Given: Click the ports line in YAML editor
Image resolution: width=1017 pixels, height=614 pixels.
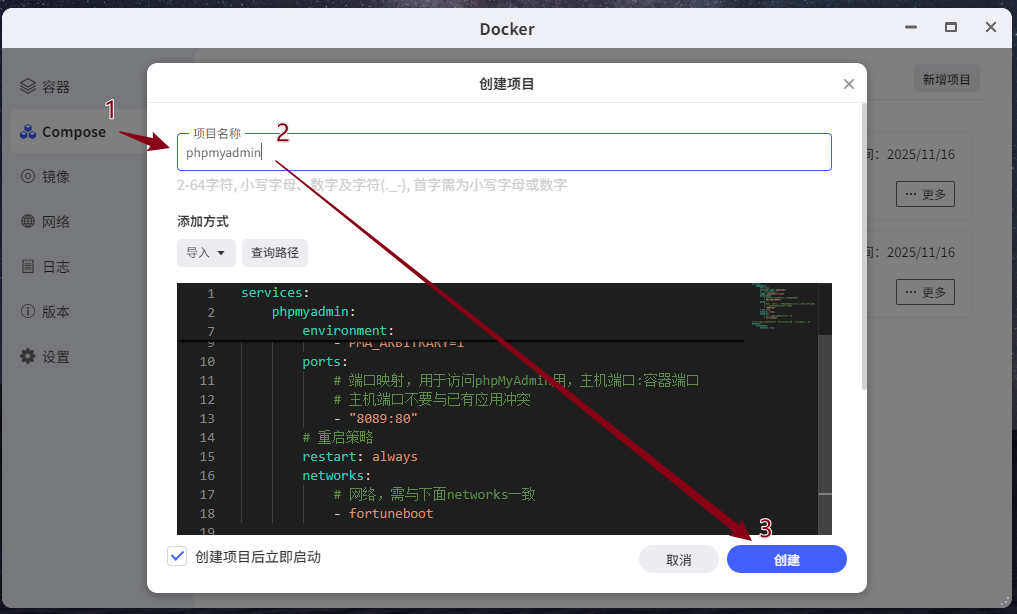Looking at the screenshot, I should [x=325, y=362].
